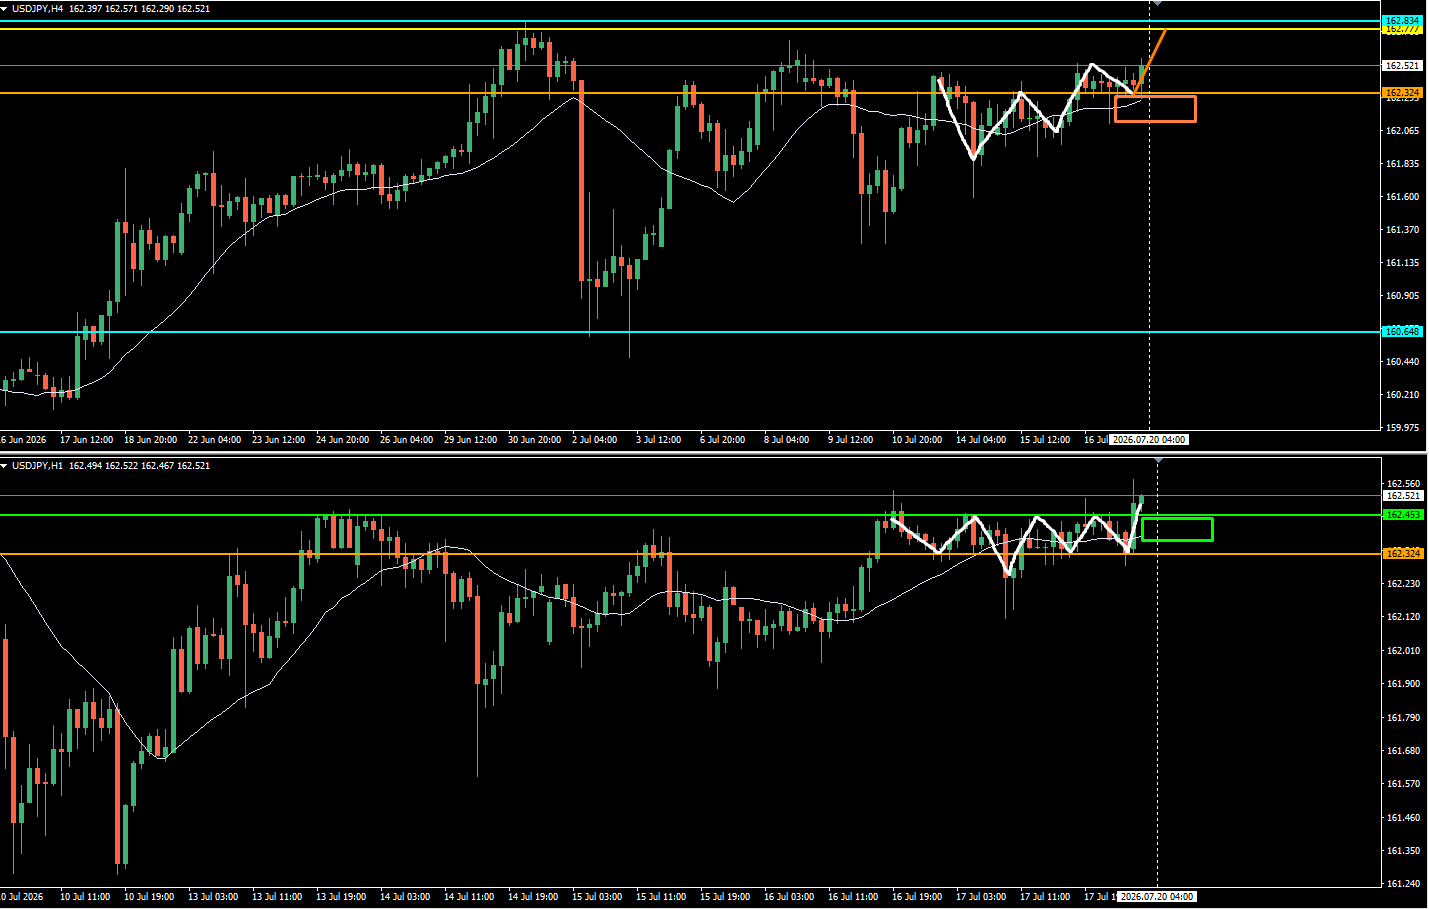Click the cyan 160.648 price label

[x=1402, y=331]
